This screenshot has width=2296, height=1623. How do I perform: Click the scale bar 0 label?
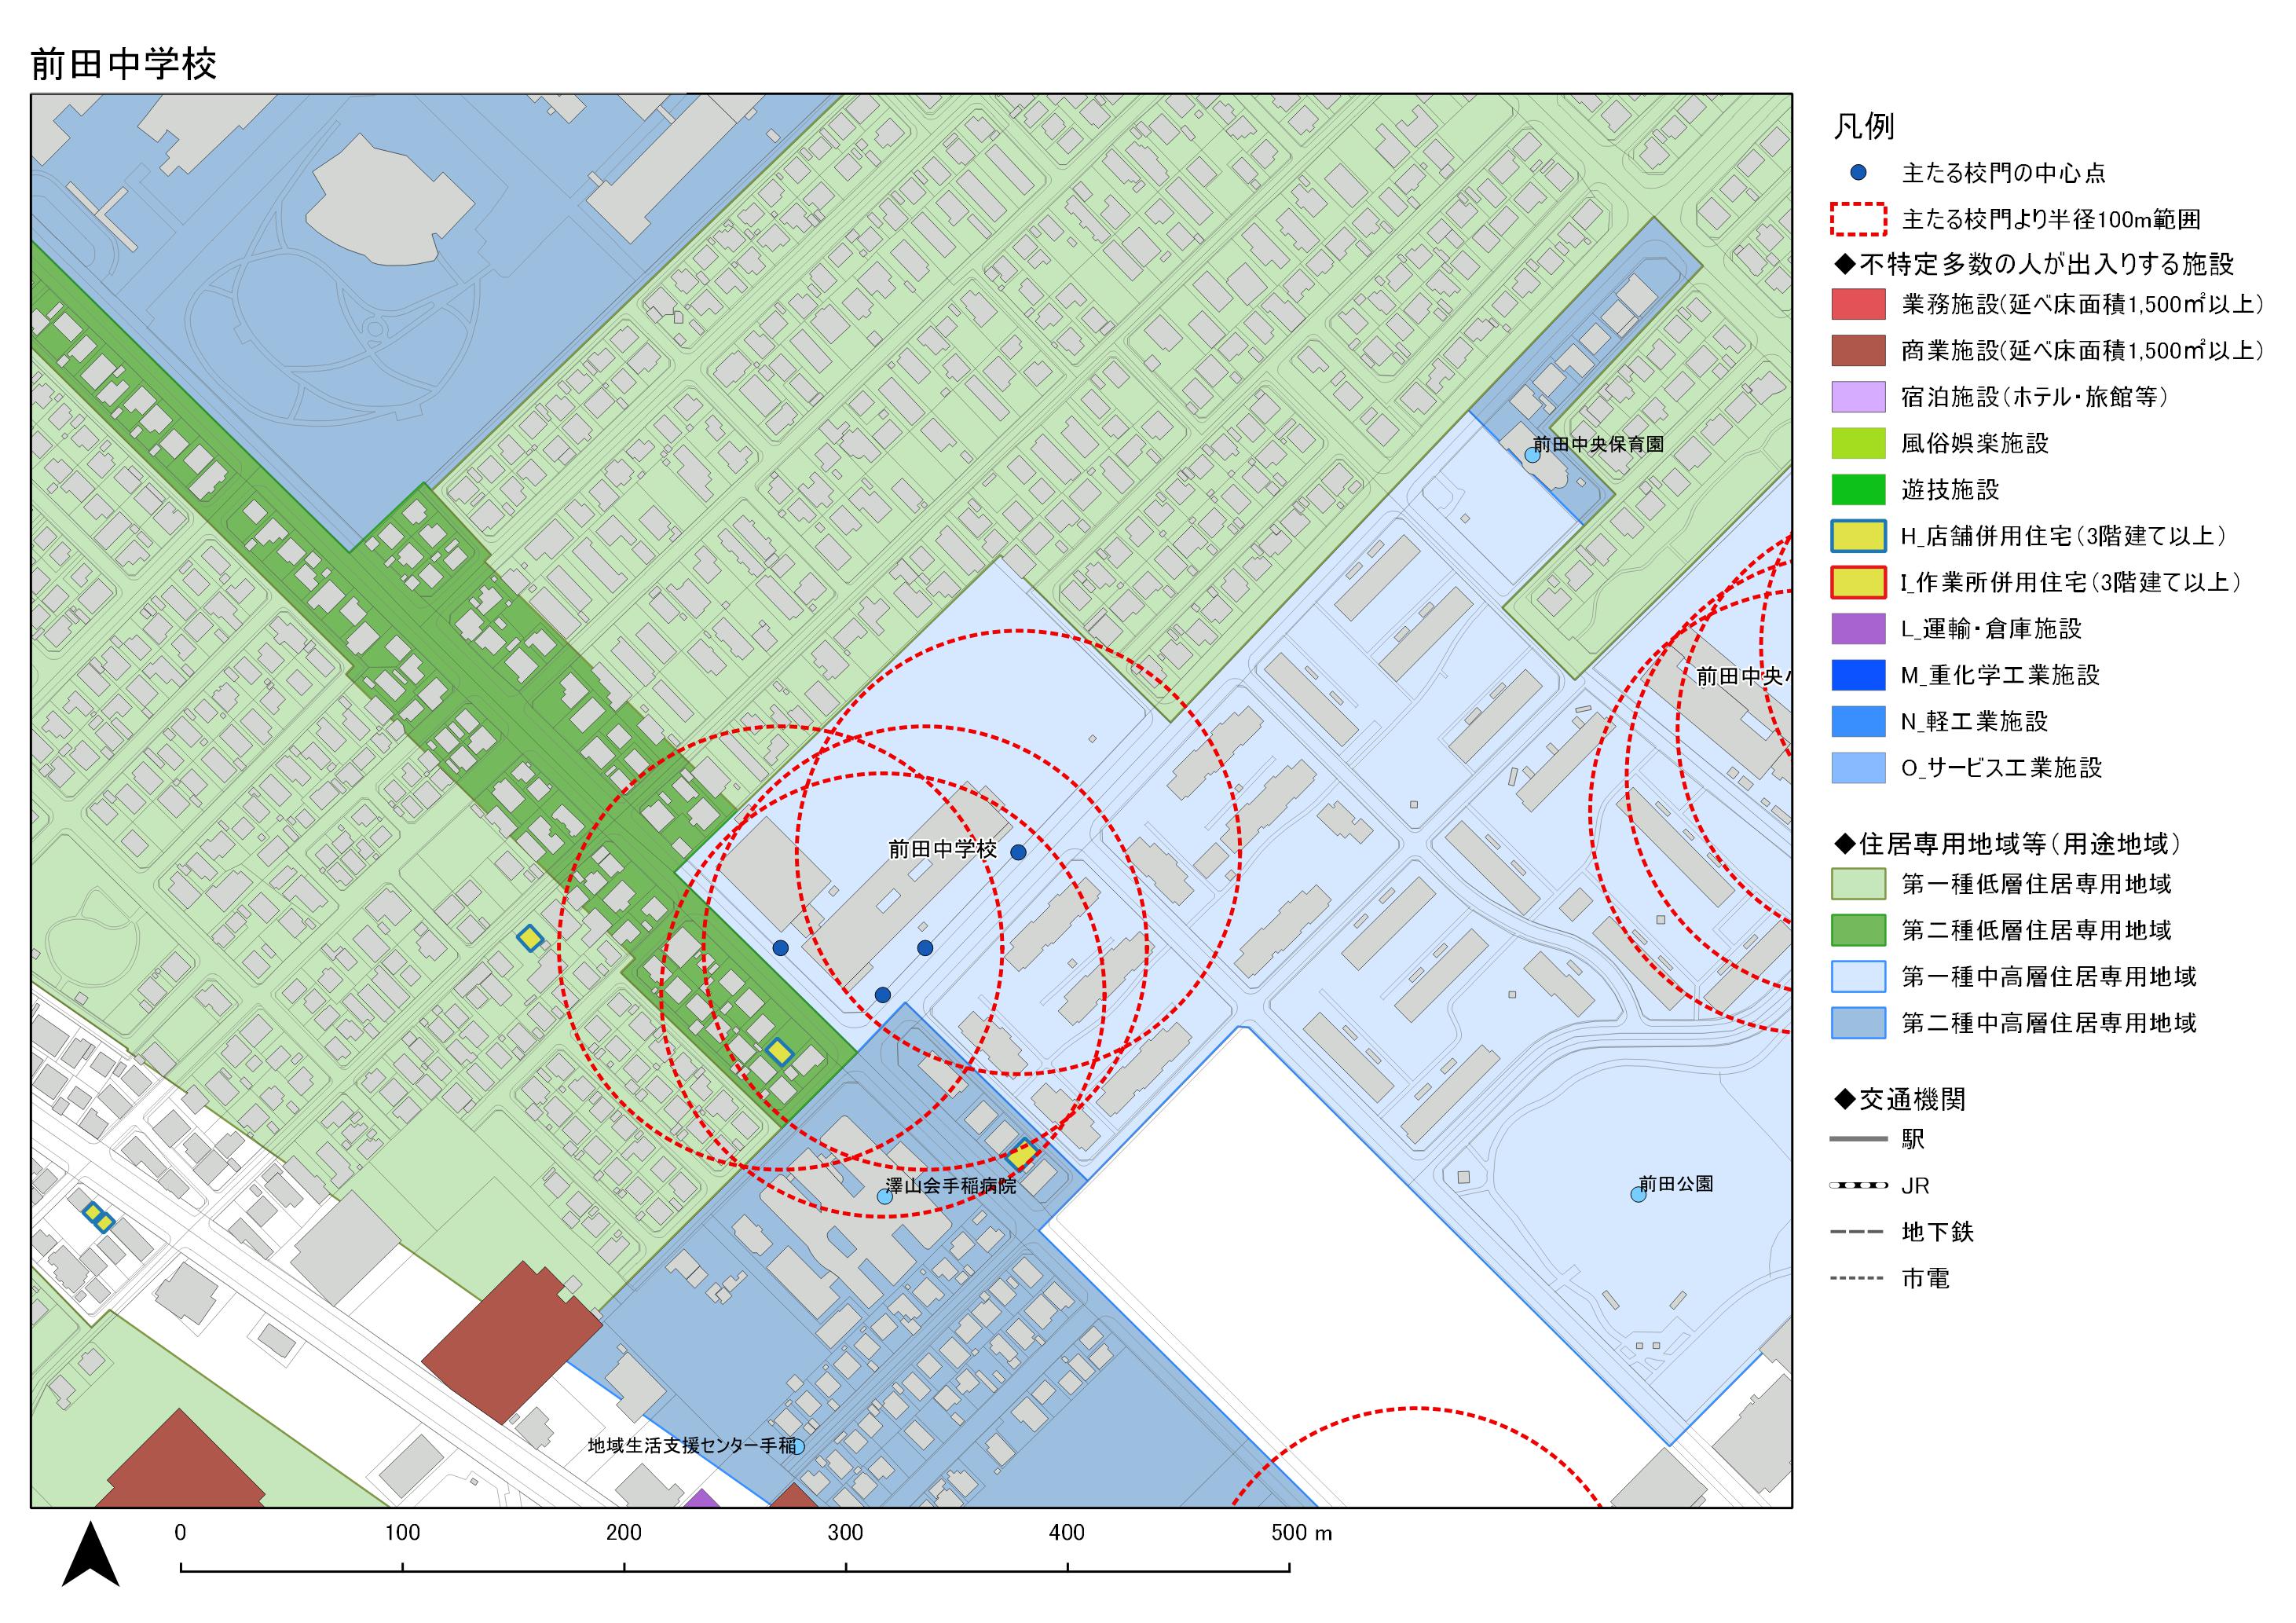coord(180,1533)
